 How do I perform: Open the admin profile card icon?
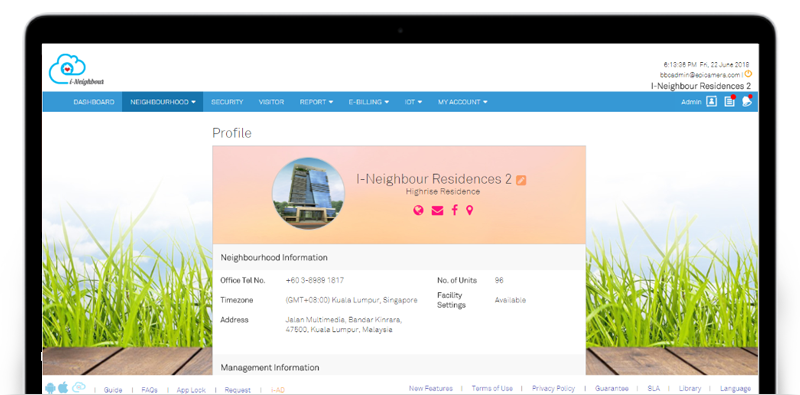coord(711,102)
